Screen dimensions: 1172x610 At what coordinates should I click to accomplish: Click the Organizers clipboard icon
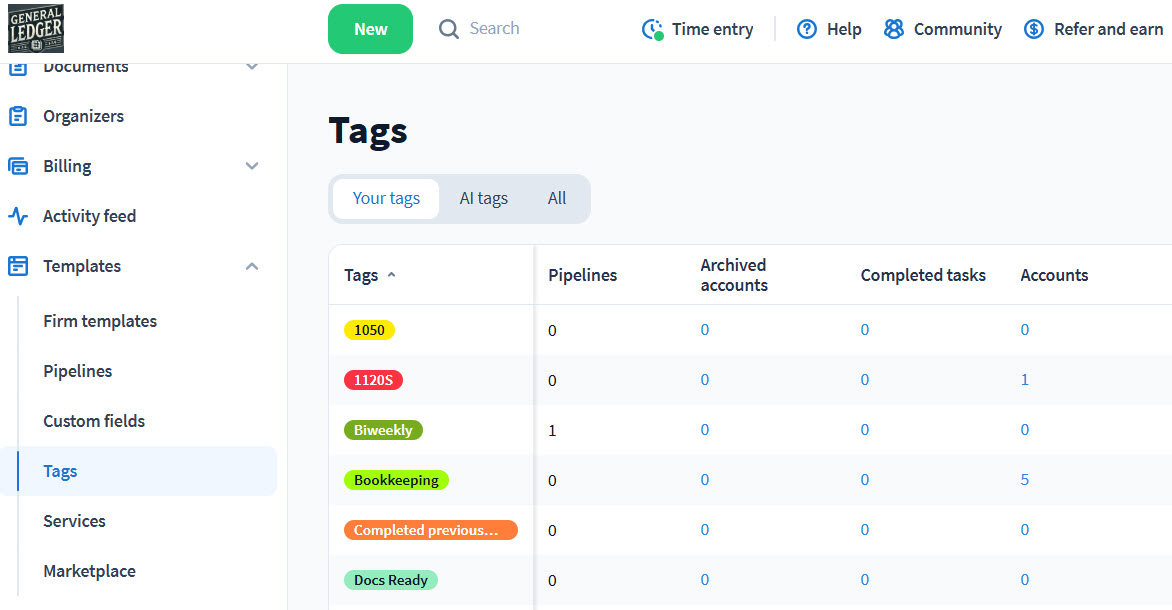pyautogui.click(x=18, y=116)
